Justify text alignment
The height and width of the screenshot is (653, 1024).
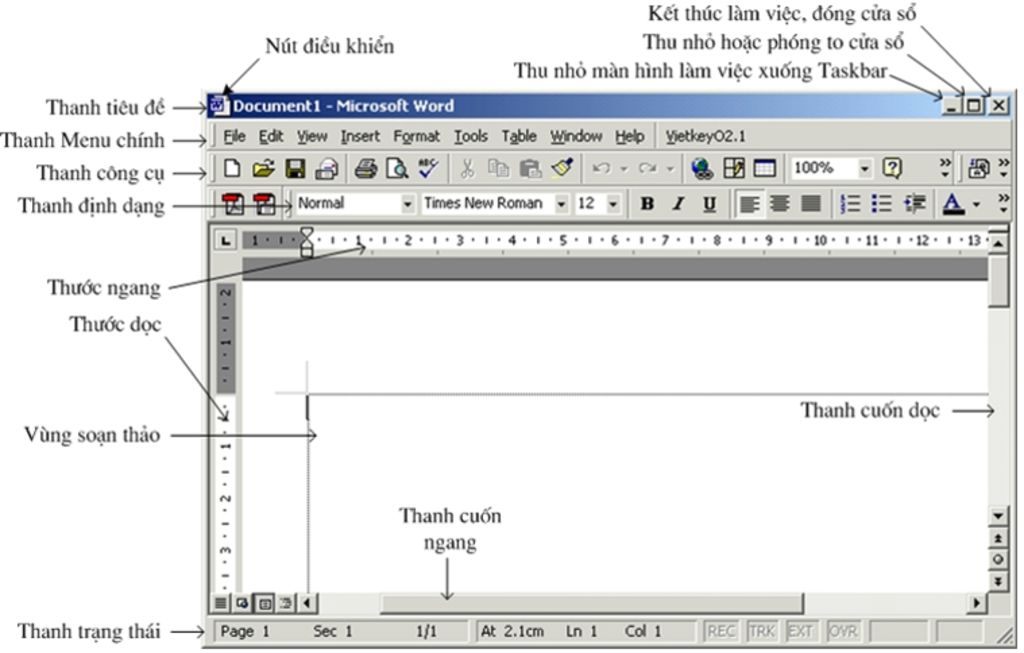click(810, 204)
